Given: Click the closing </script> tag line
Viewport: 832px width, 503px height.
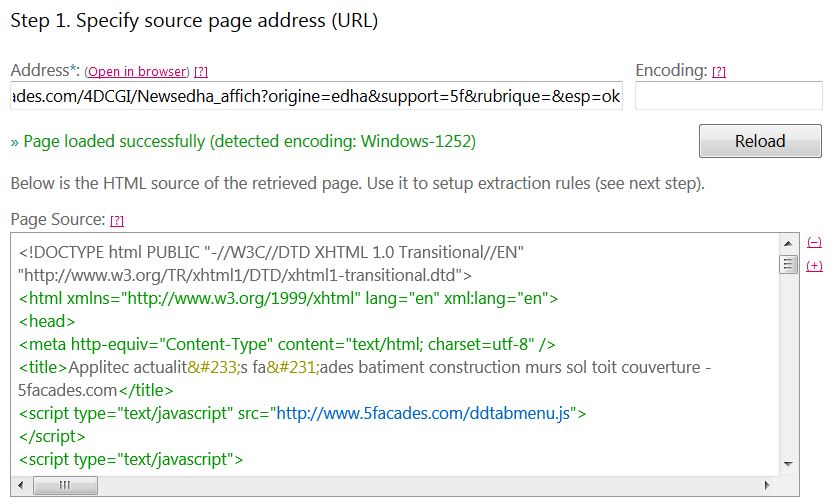Looking at the screenshot, I should coord(52,436).
